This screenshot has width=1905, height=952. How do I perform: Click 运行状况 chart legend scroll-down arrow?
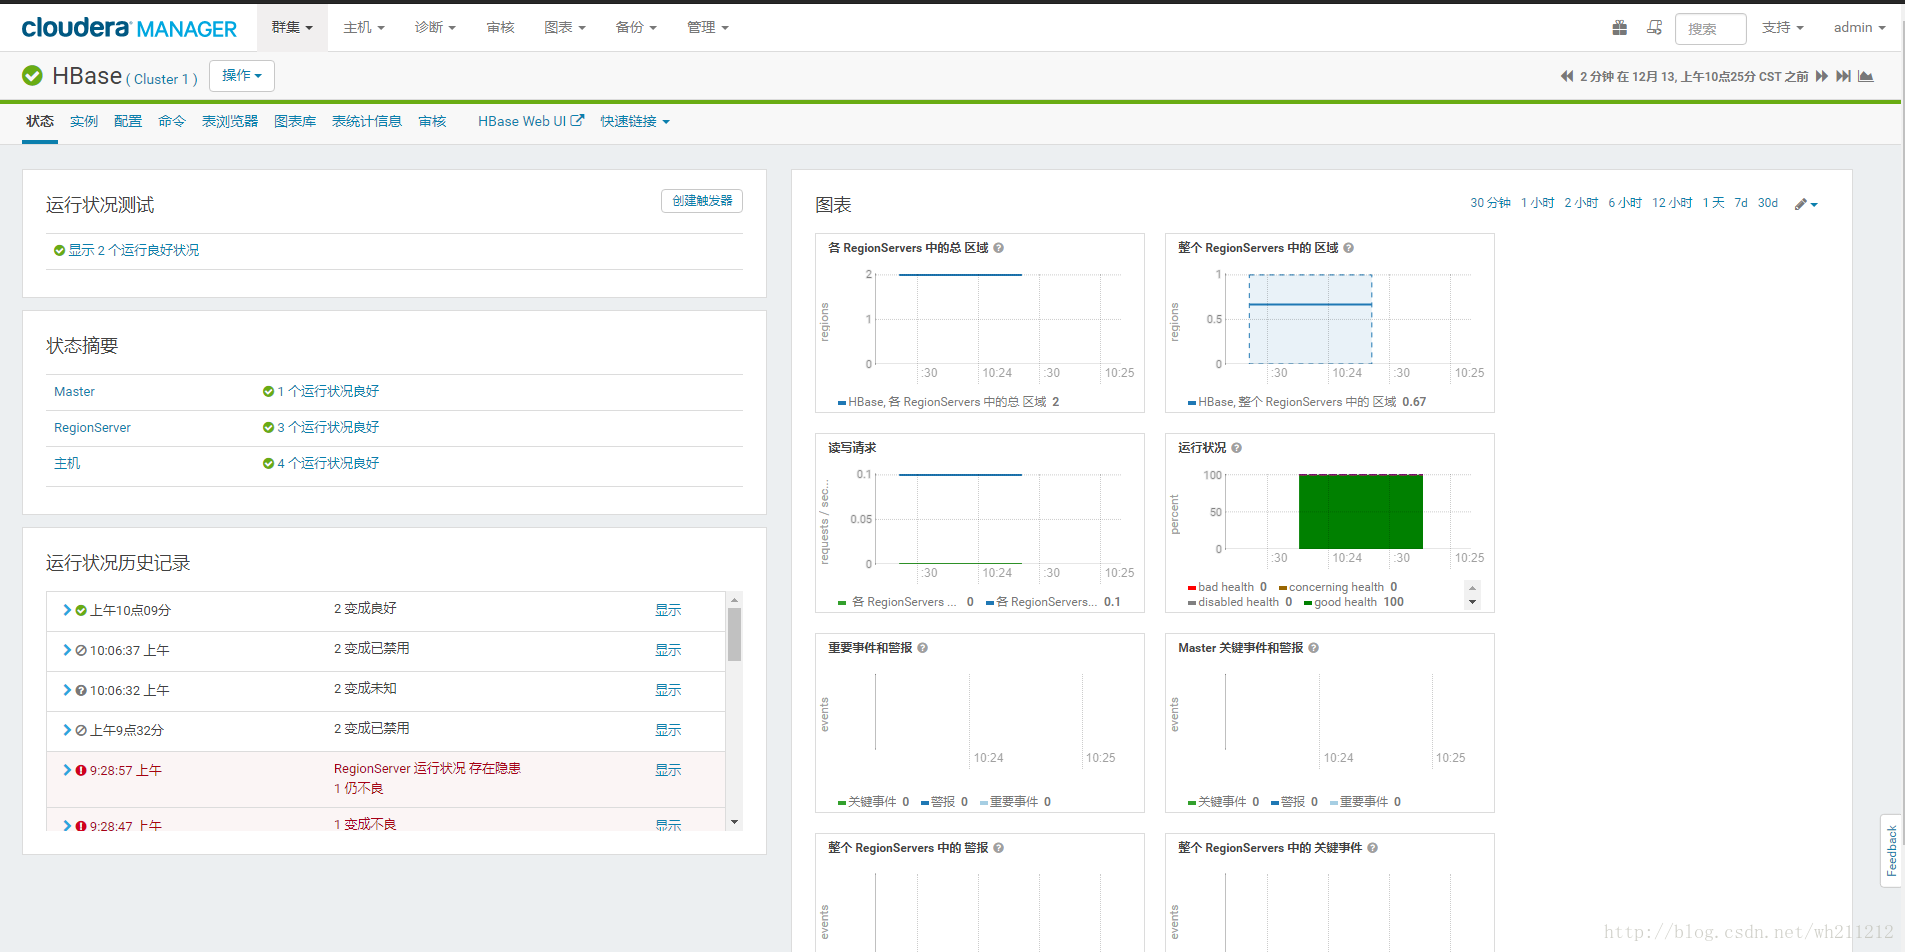click(1472, 603)
